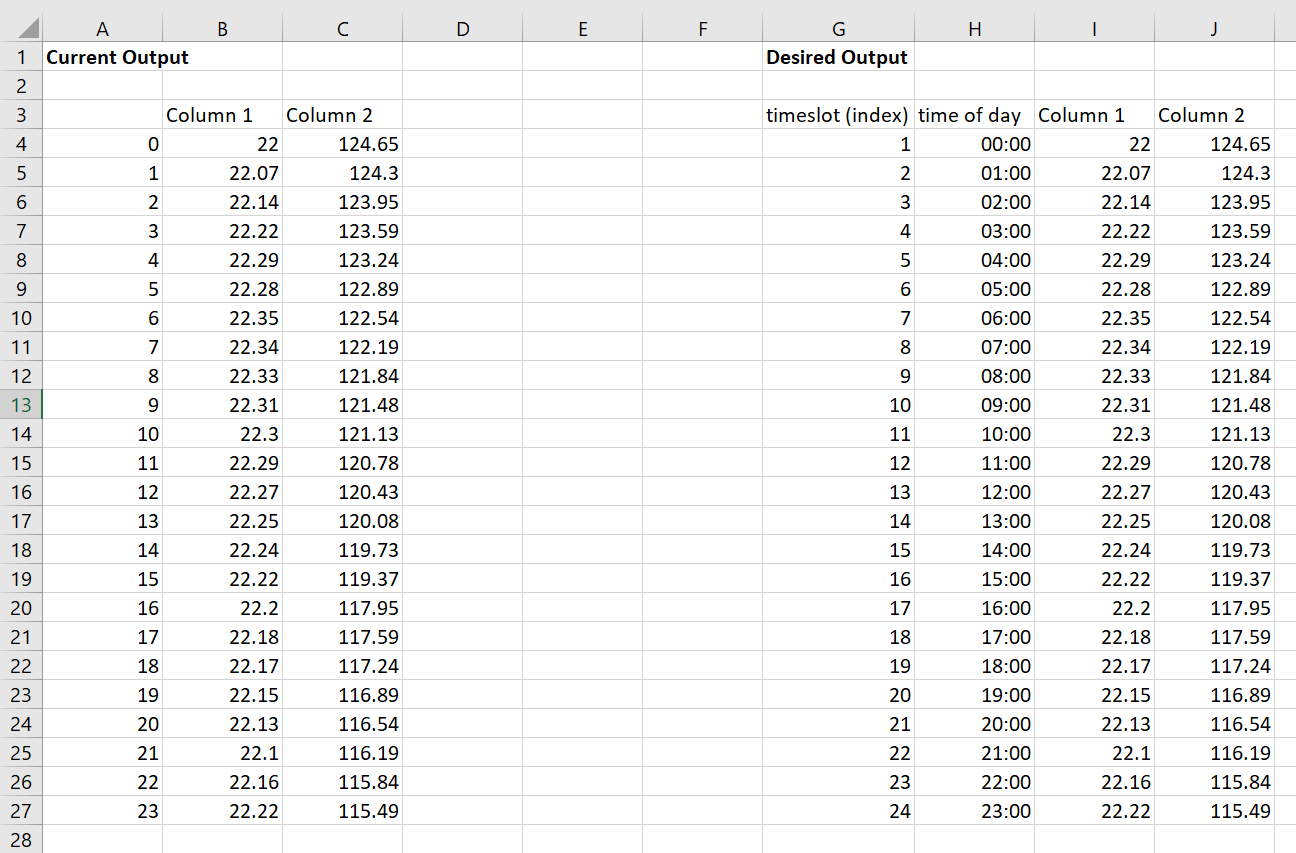Click cell B26 with value 22.16
Screen dimensions: 1296x853
coord(222,782)
